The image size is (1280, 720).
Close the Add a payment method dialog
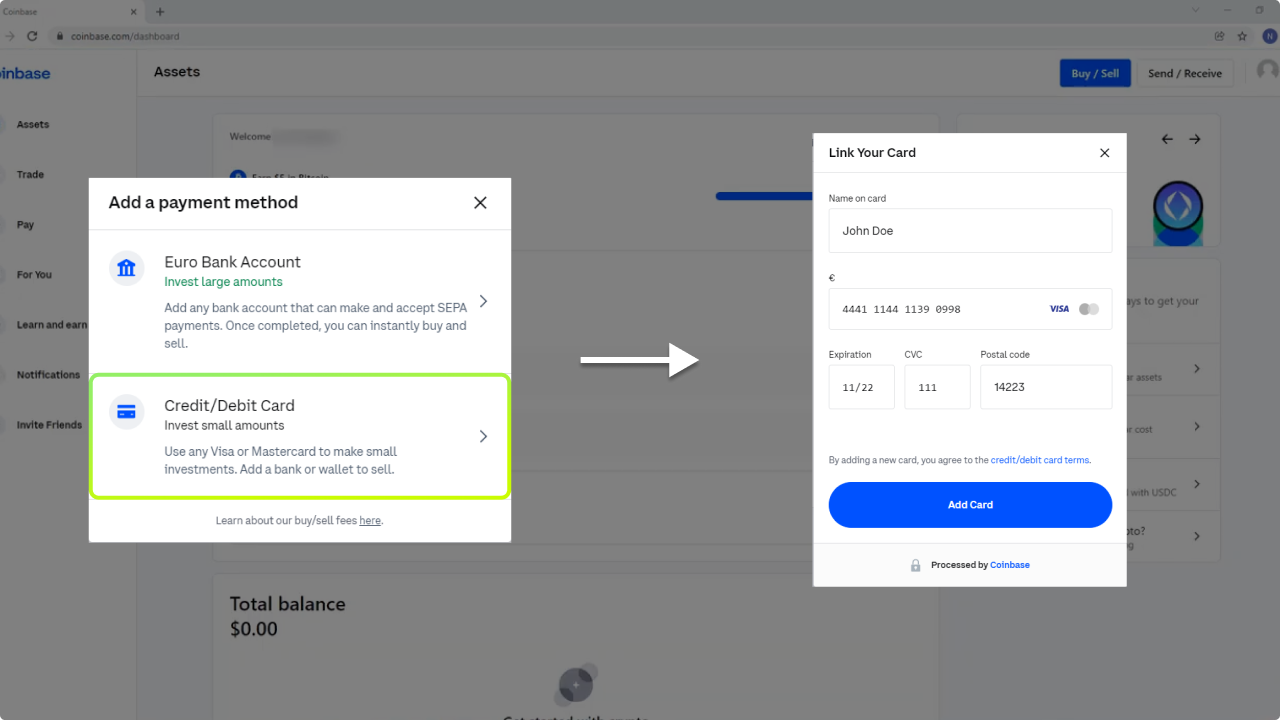click(480, 203)
